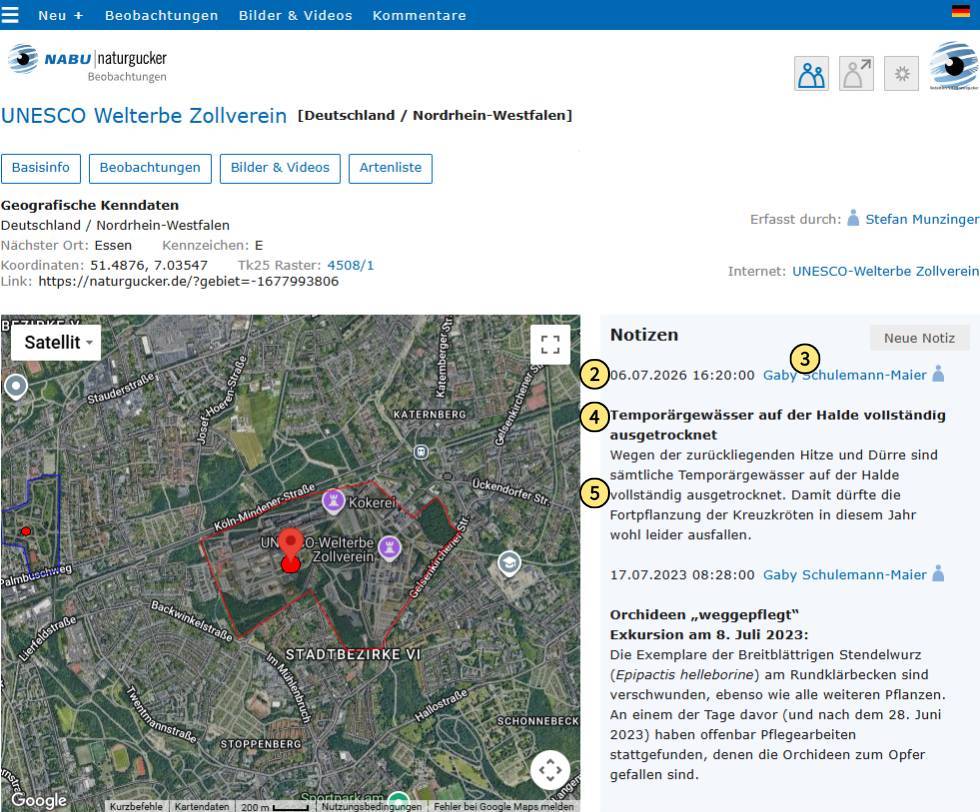
Task: Click the purple Kokerei landmark marker
Action: click(333, 501)
